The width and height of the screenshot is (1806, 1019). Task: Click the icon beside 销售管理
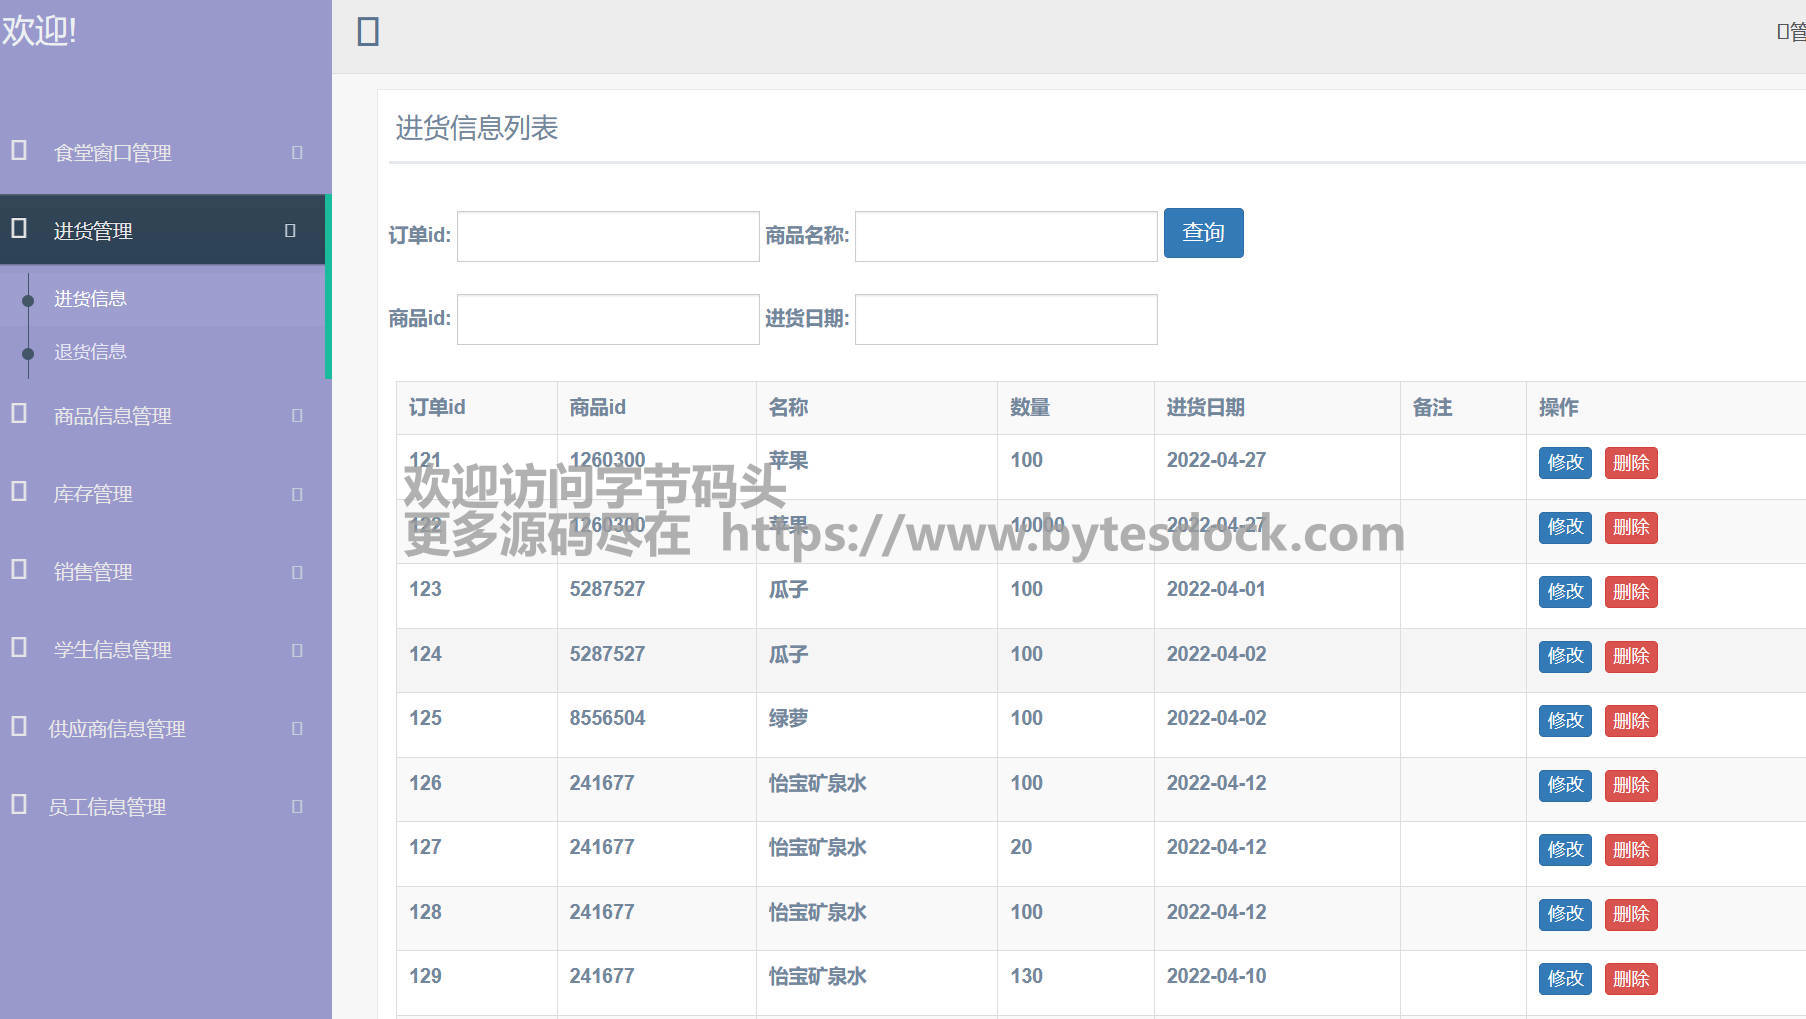19,569
